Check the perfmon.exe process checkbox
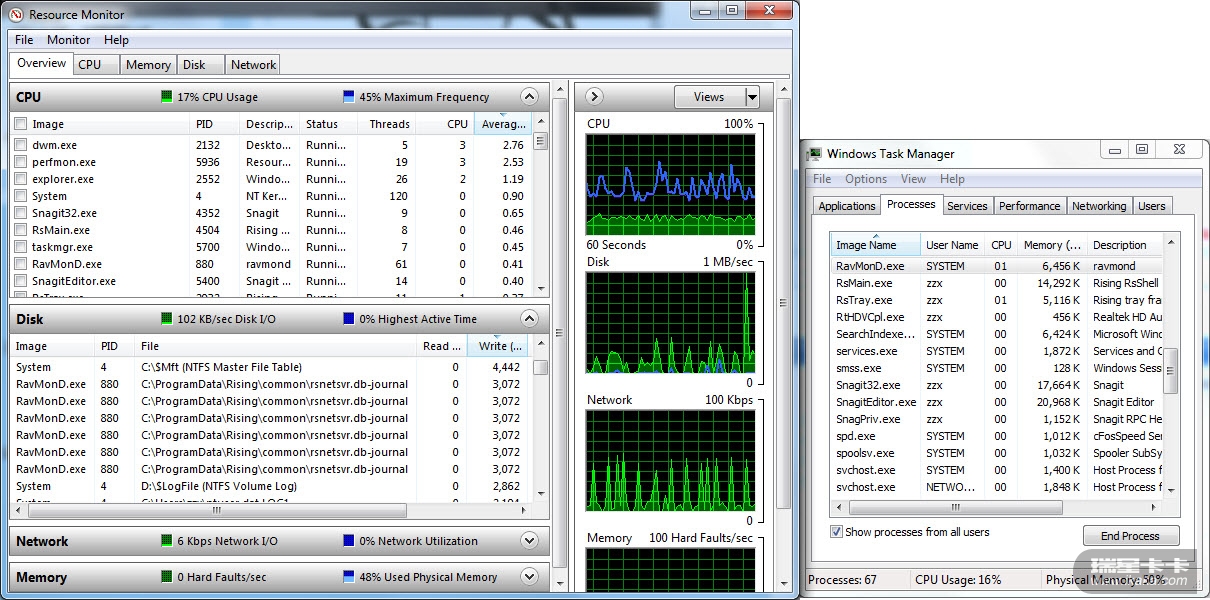The width and height of the screenshot is (1210, 600). (x=21, y=162)
